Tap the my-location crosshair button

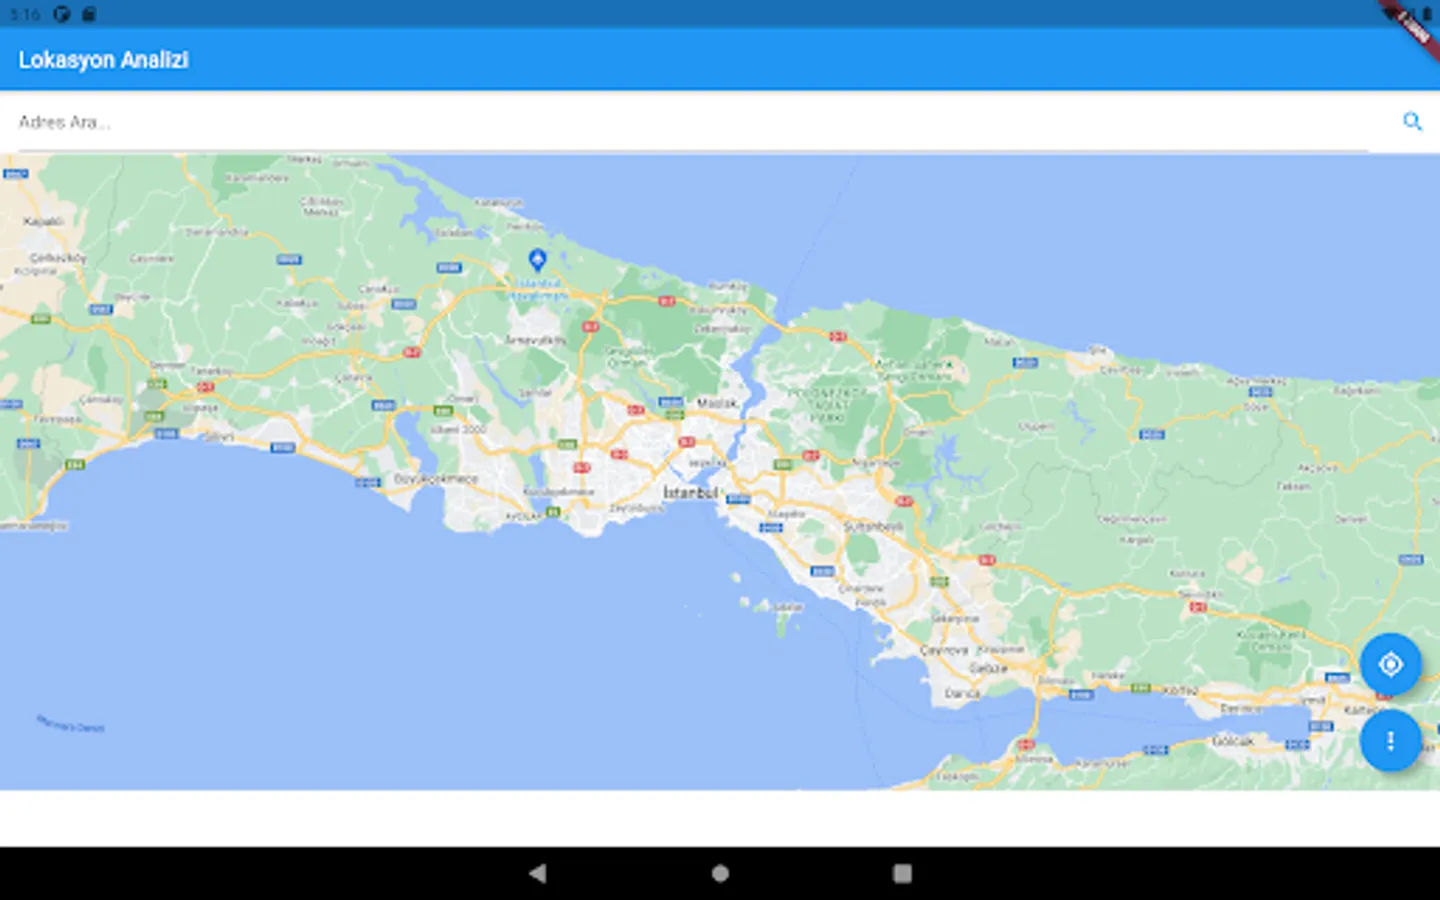coord(1390,664)
